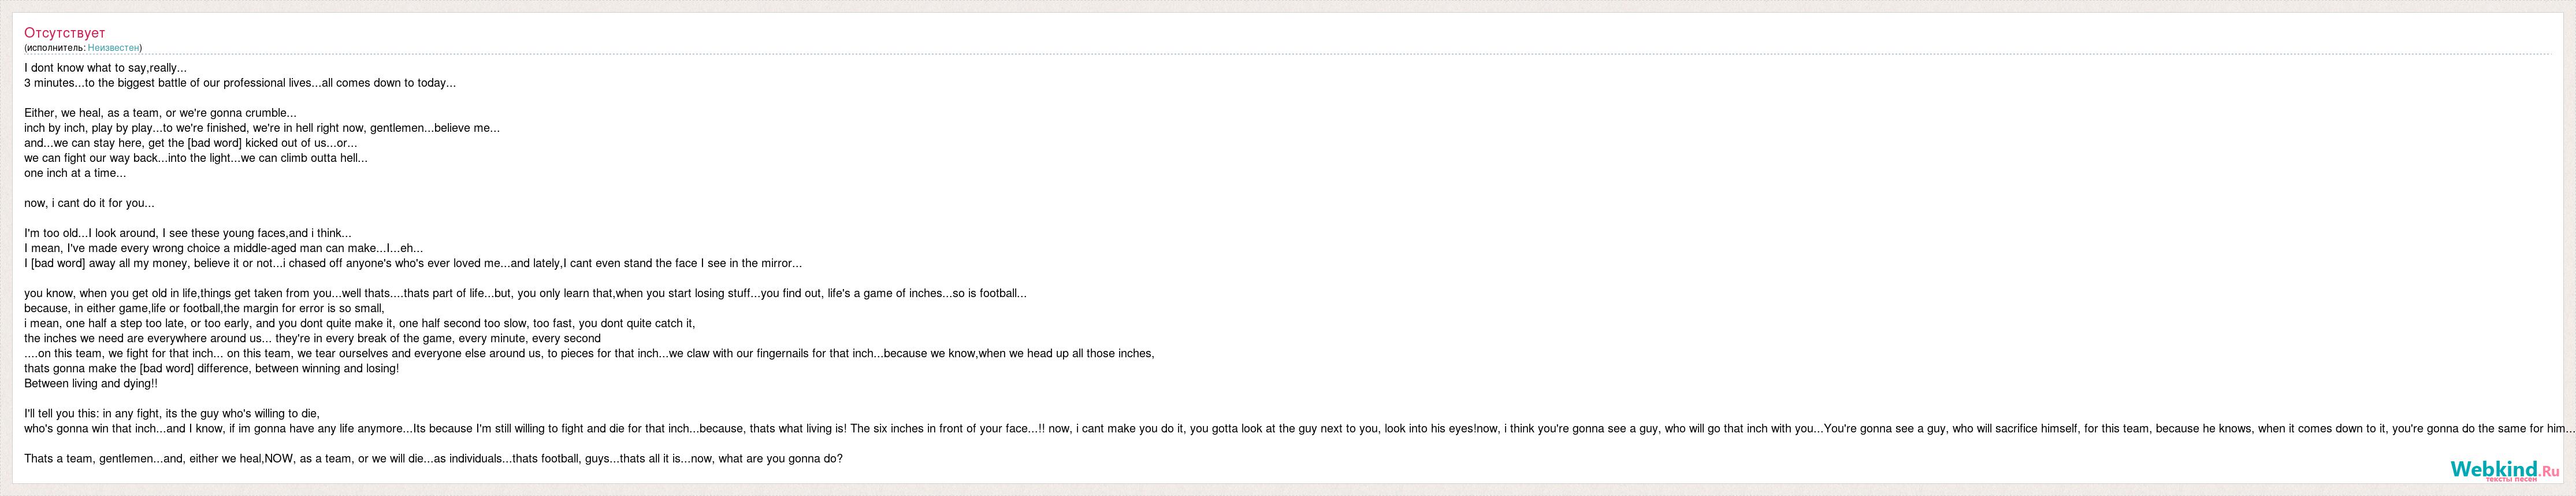Click the artist link Неизвестен
2576x496 pixels.
tap(113, 48)
